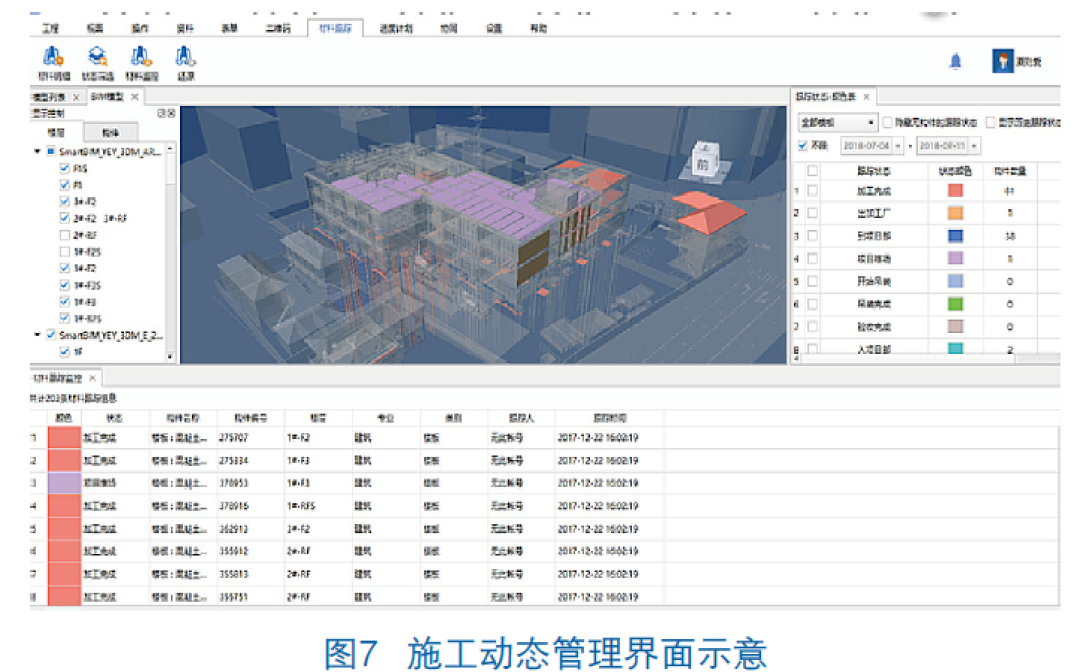Select the row with component number 362913
Image resolution: width=1080 pixels, height=672 pixels.
544,529
